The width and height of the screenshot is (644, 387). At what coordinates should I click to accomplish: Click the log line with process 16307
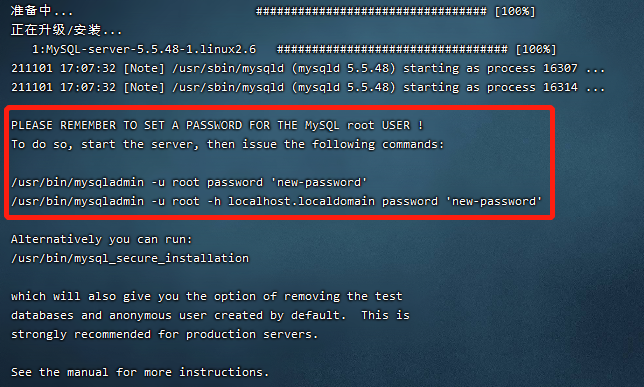pyautogui.click(x=308, y=68)
